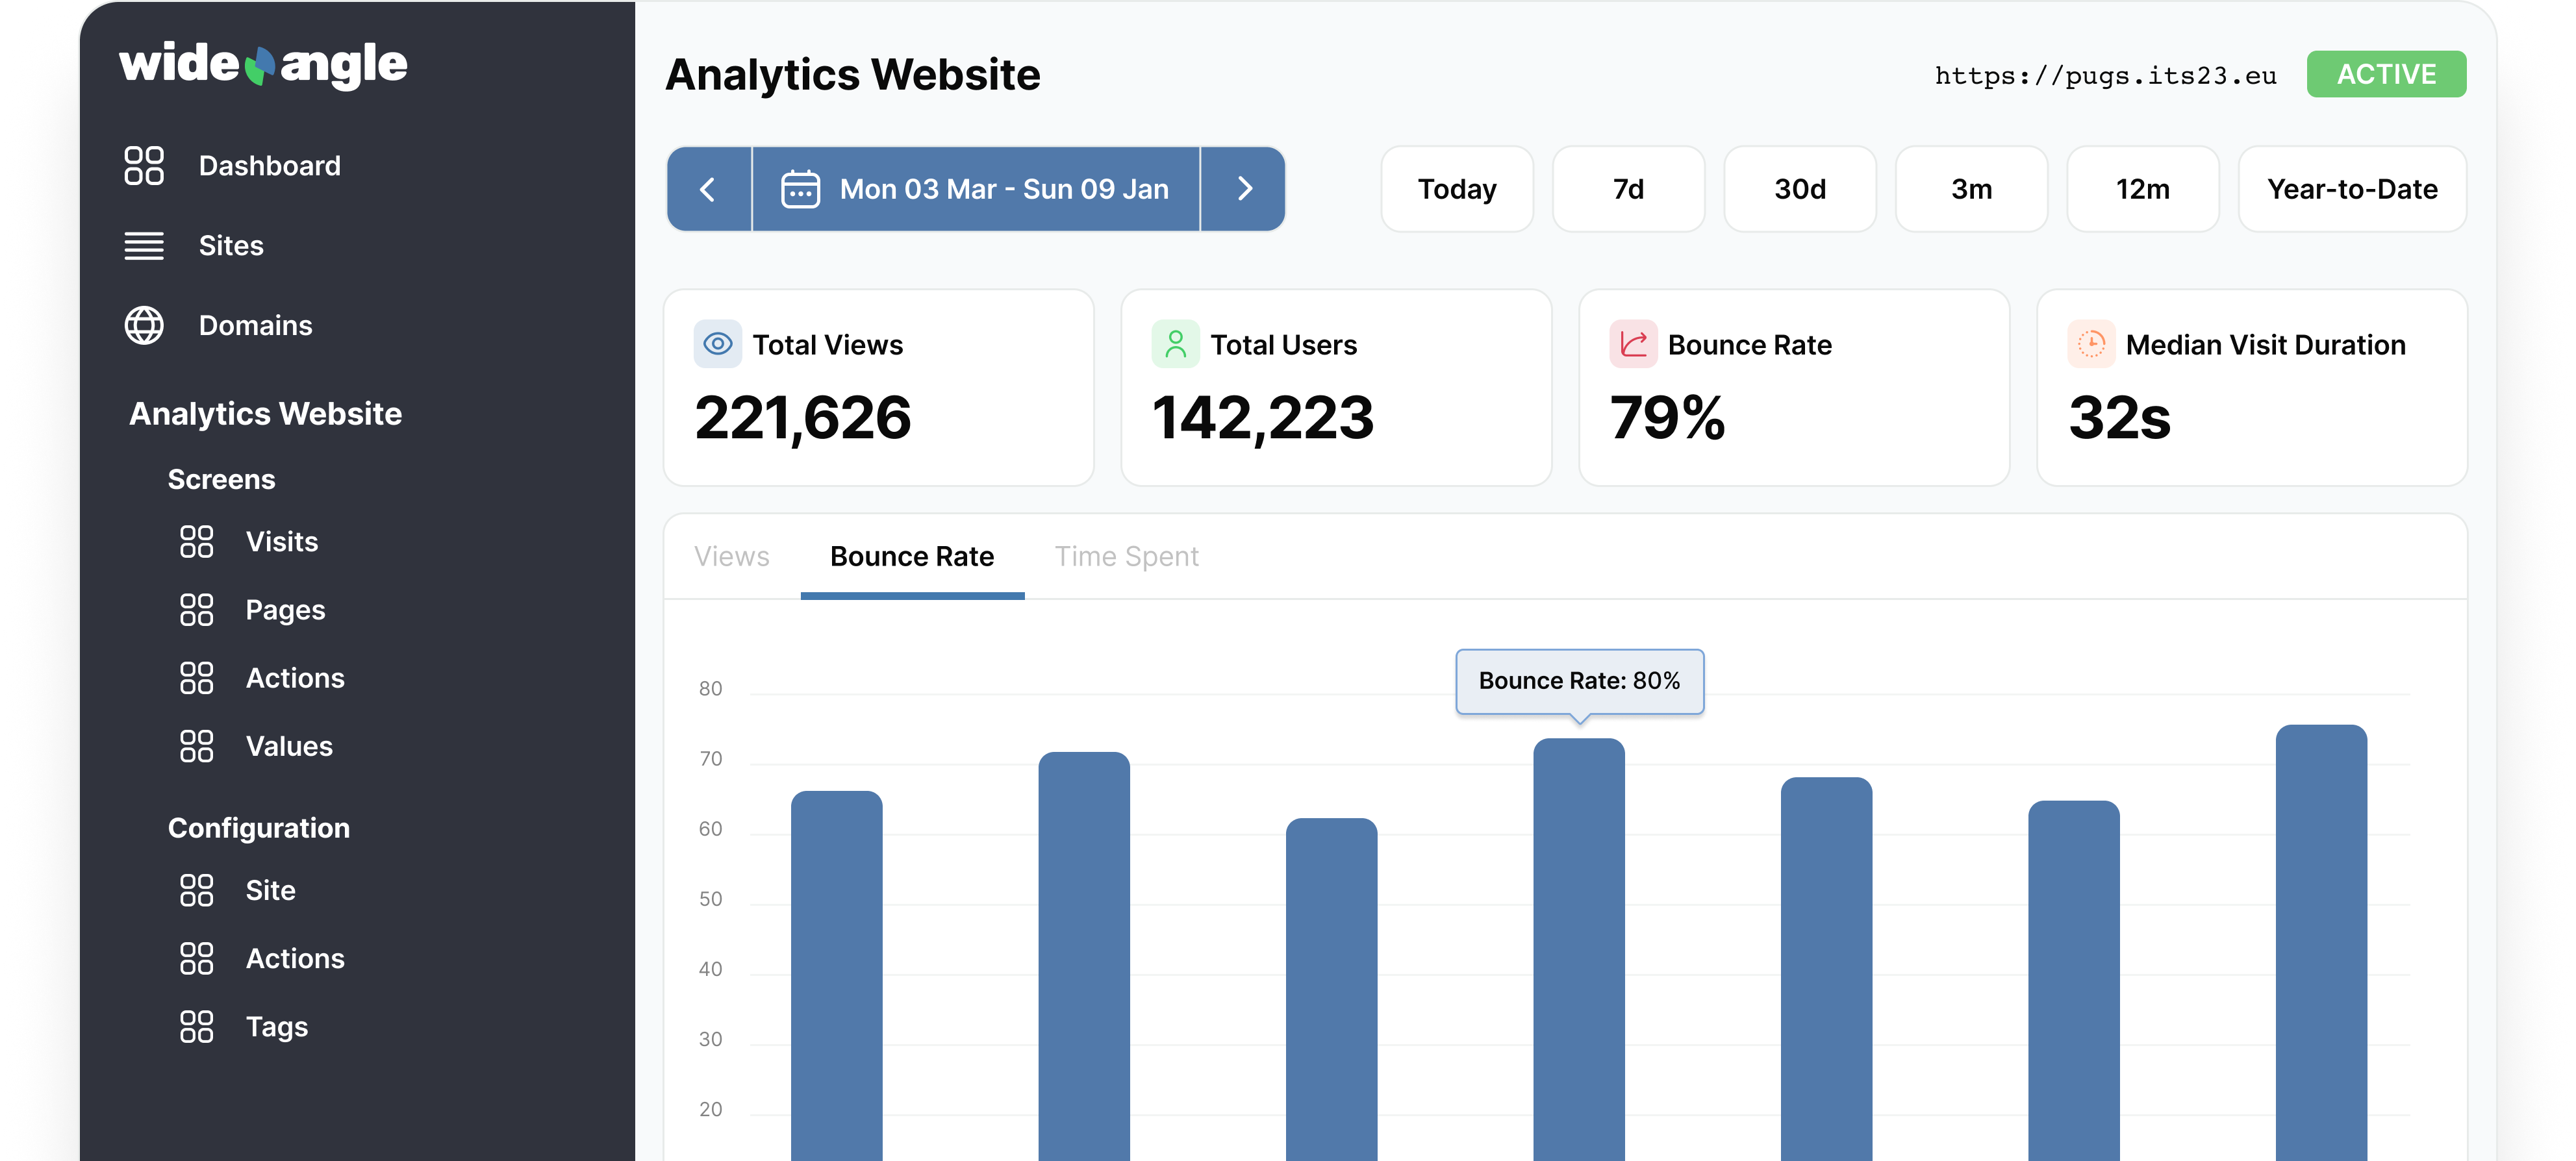Select the 3m range button
2576x1161 pixels.
pos(1972,189)
